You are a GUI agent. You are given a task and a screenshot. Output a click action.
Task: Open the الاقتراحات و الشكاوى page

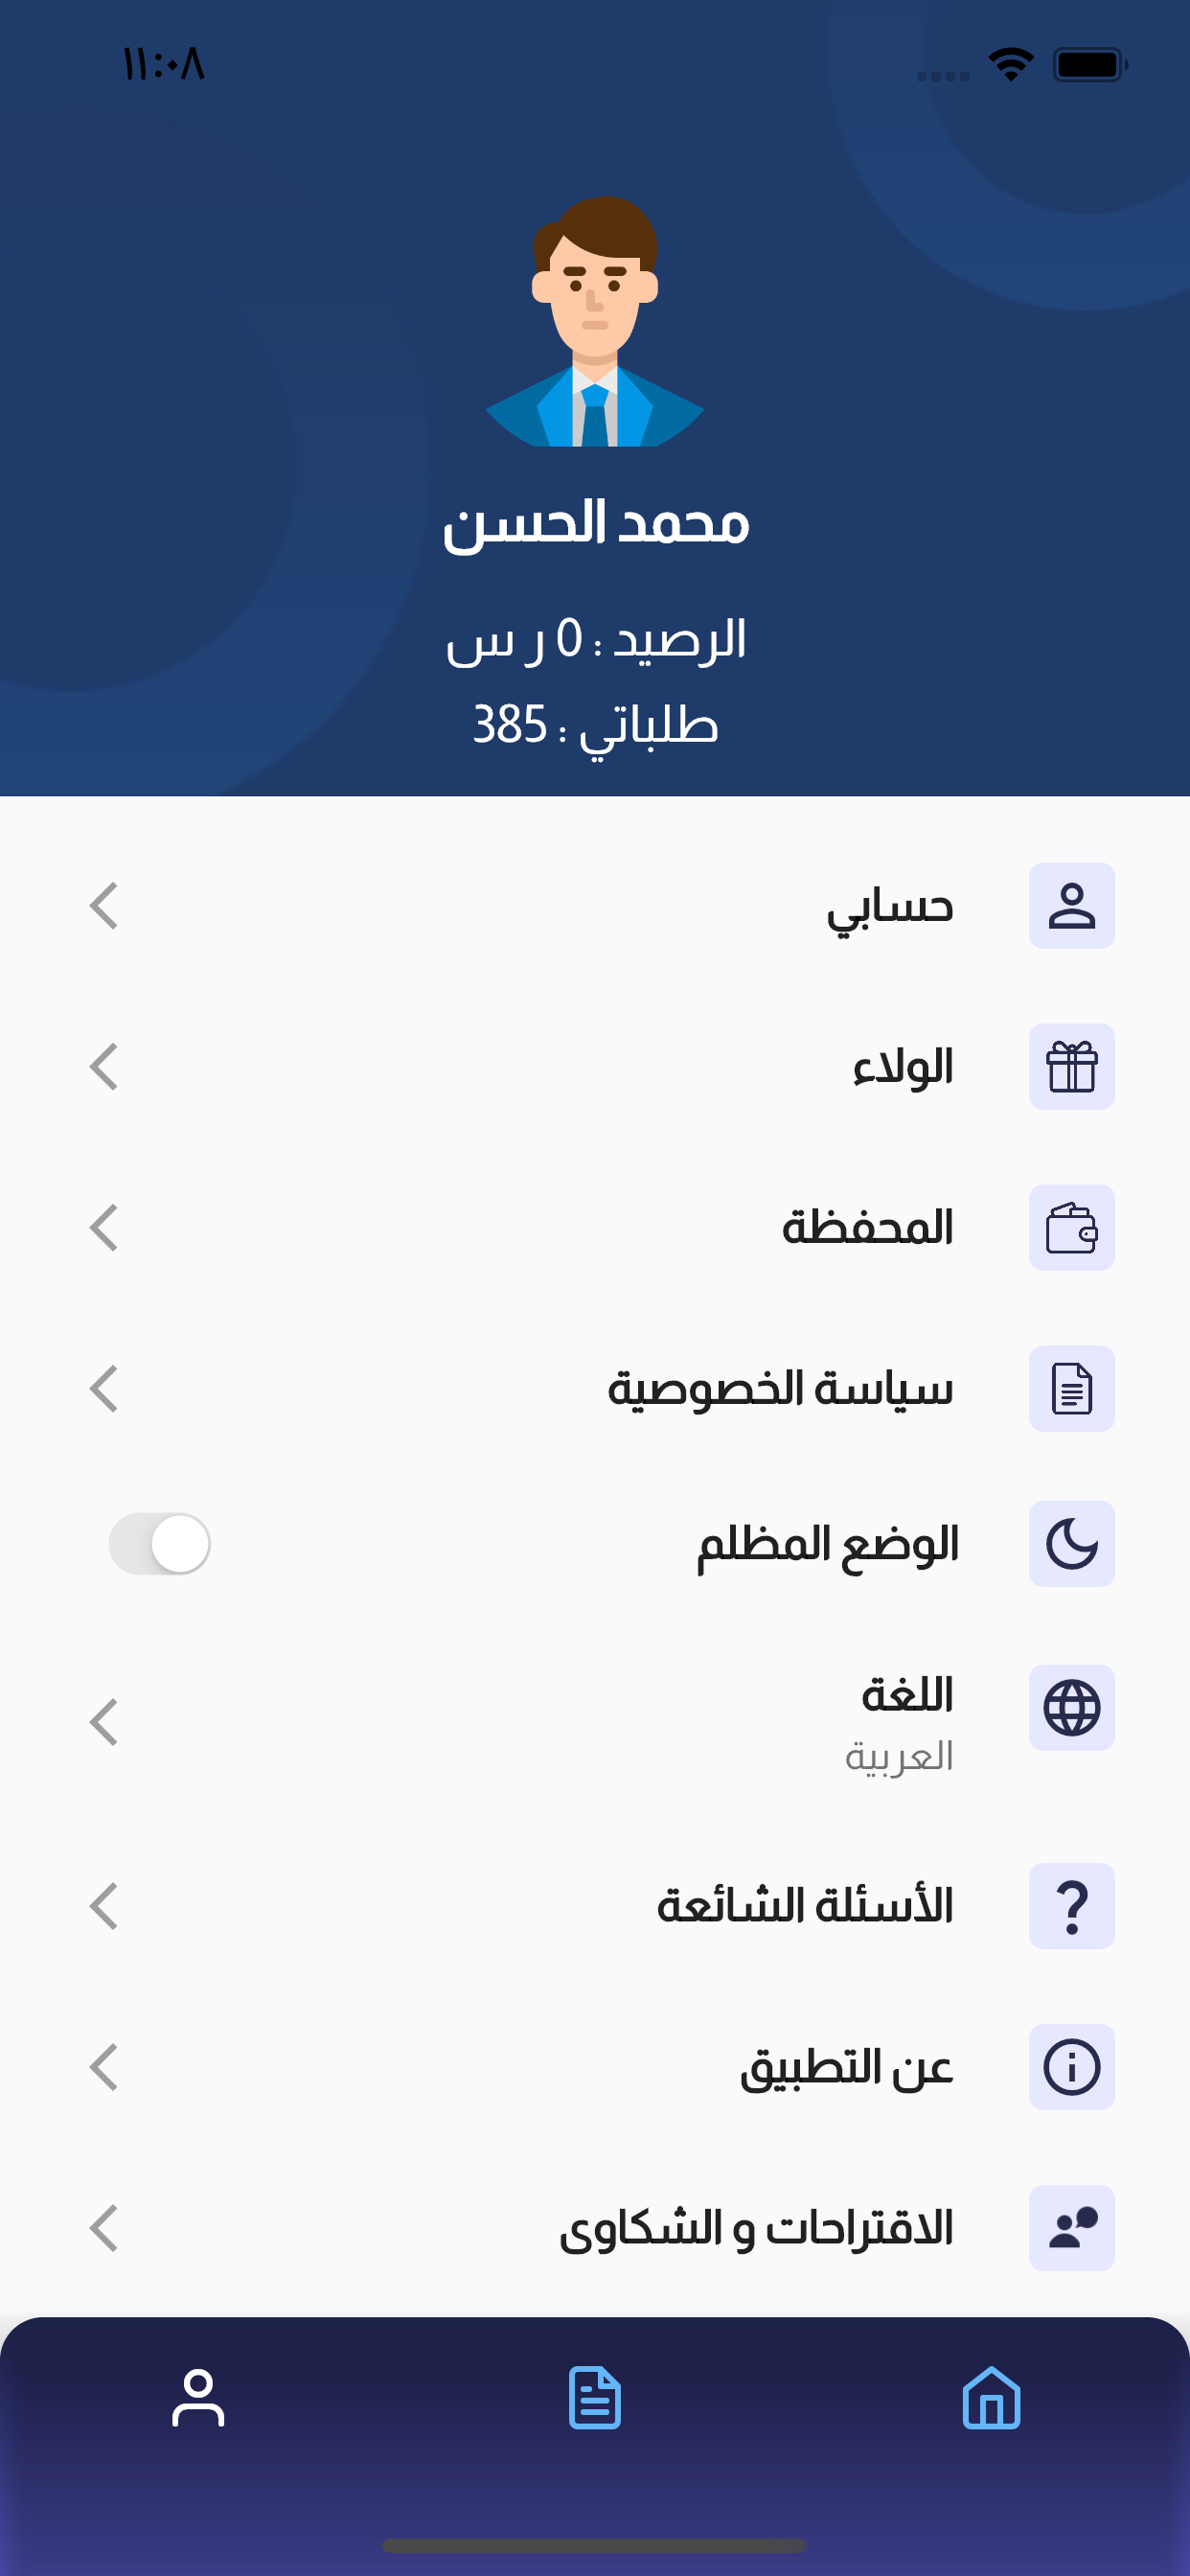click(x=756, y=2228)
